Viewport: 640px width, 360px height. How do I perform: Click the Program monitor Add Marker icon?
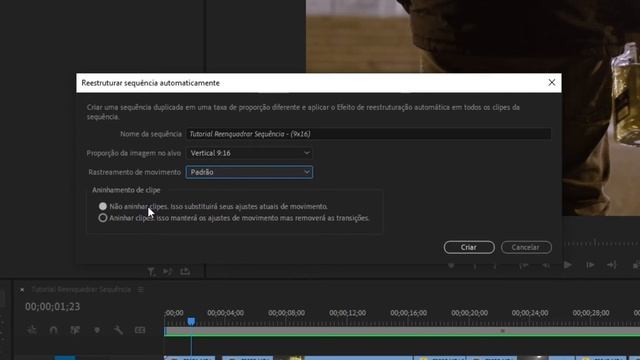tap(451, 266)
